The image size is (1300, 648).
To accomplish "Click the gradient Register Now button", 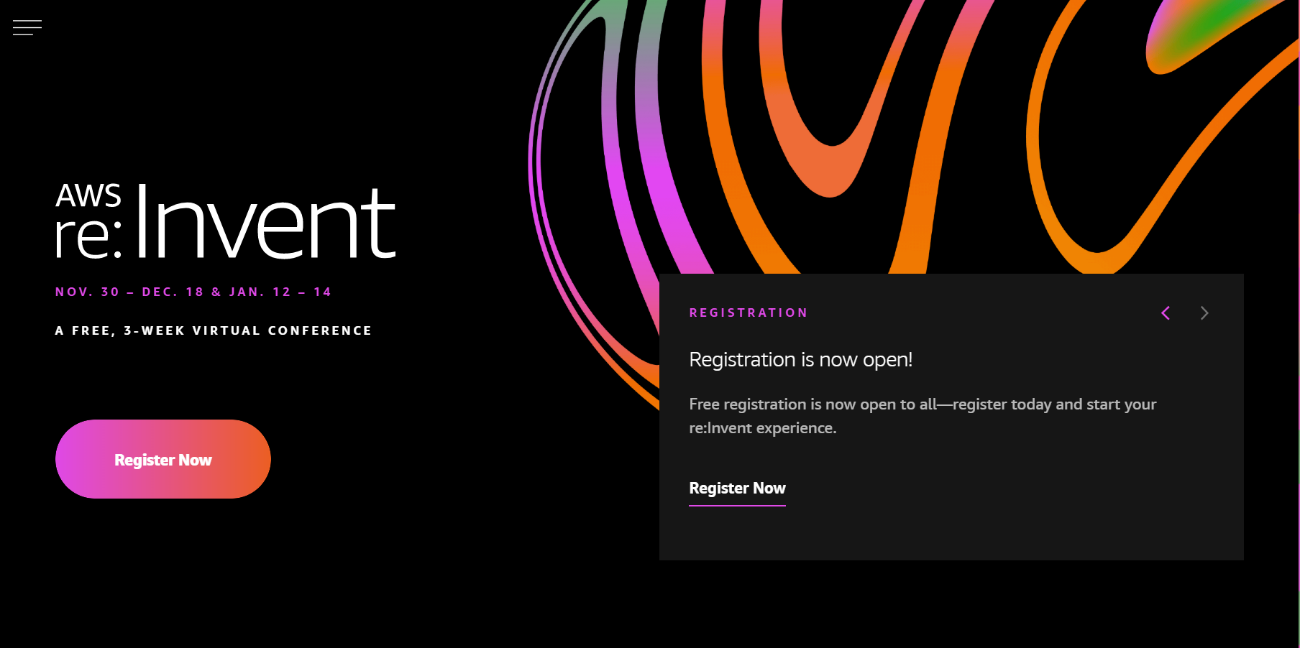I will 163,459.
